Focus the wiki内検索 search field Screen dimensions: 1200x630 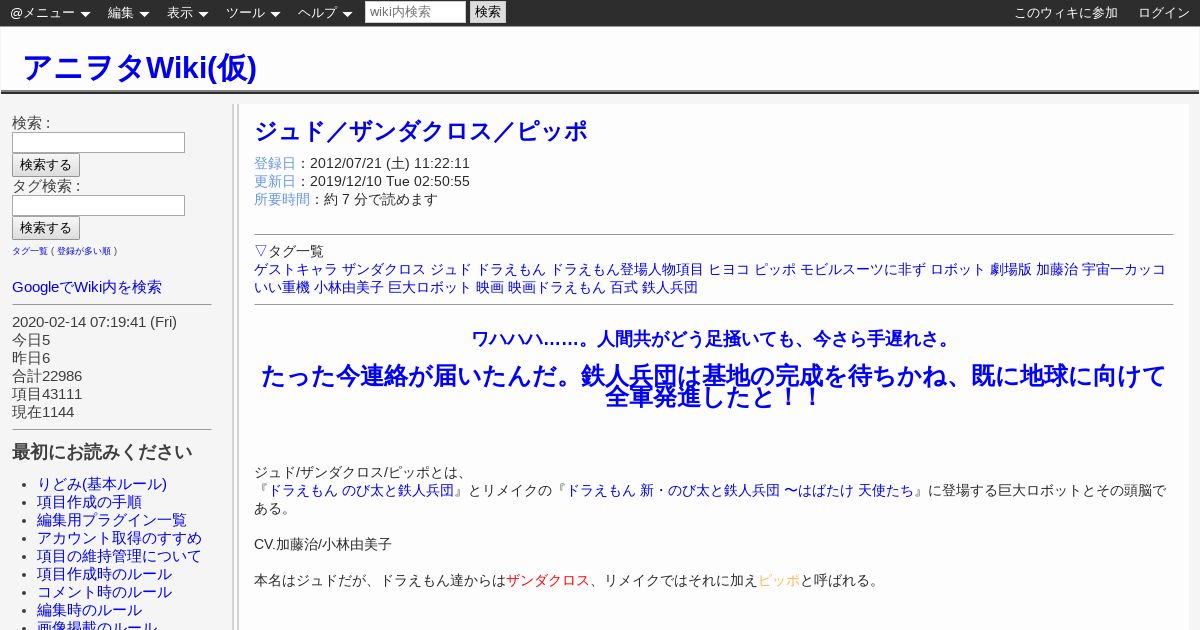[415, 12]
